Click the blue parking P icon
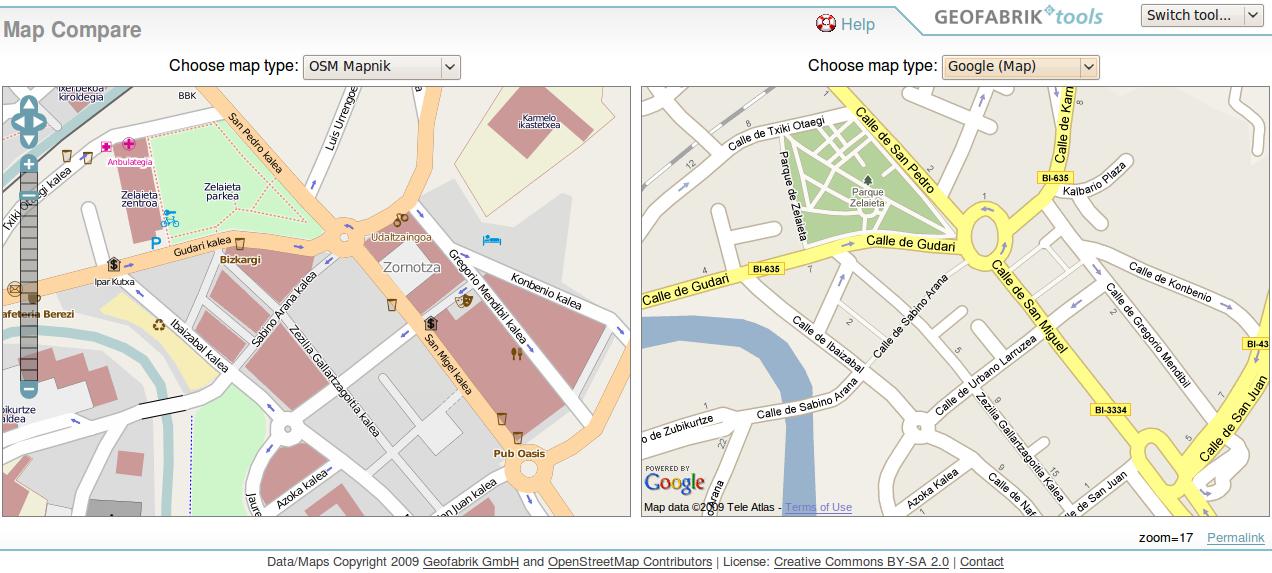This screenshot has height=573, width=1272. [x=156, y=242]
